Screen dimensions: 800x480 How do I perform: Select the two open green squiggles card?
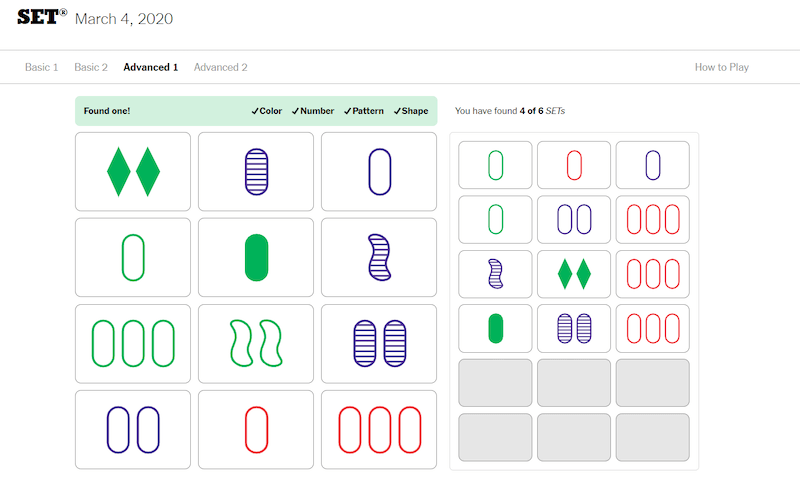pyautogui.click(x=256, y=343)
